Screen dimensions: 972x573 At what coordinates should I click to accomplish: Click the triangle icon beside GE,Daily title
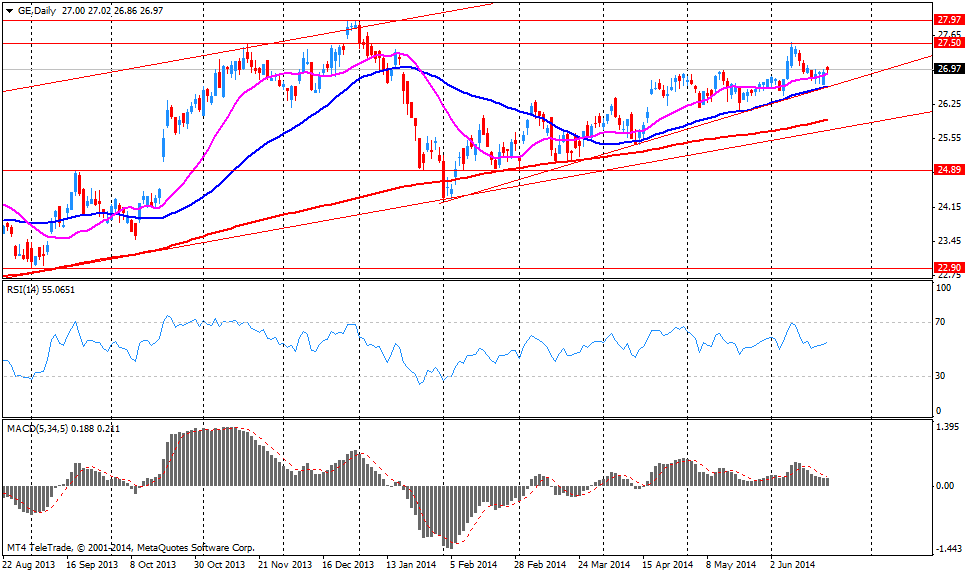(10, 8)
